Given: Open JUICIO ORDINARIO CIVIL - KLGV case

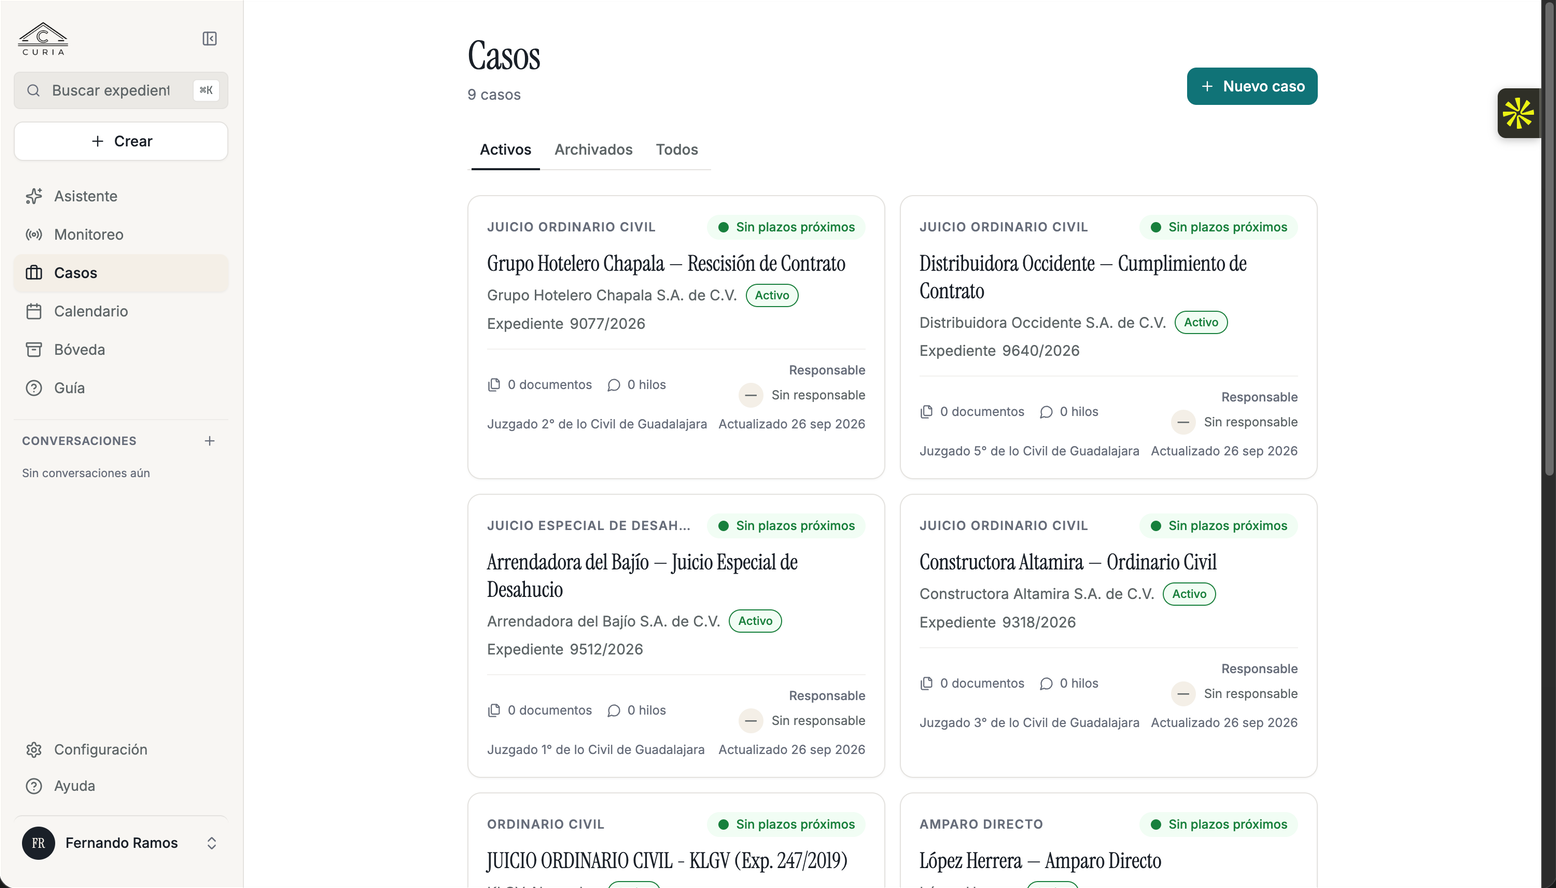Looking at the screenshot, I should [x=667, y=861].
